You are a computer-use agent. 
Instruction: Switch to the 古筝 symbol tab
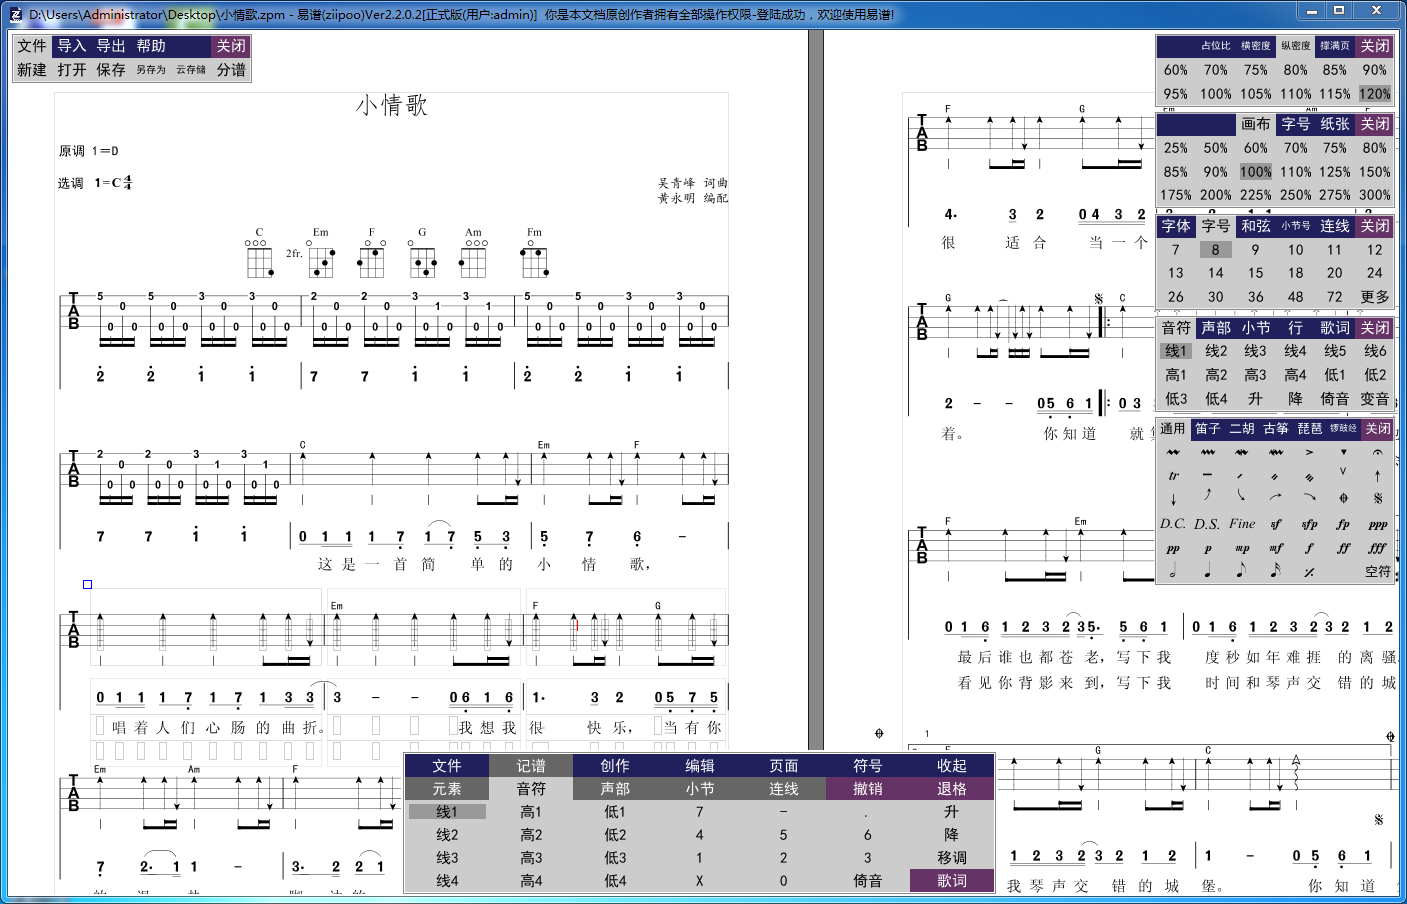(1276, 429)
